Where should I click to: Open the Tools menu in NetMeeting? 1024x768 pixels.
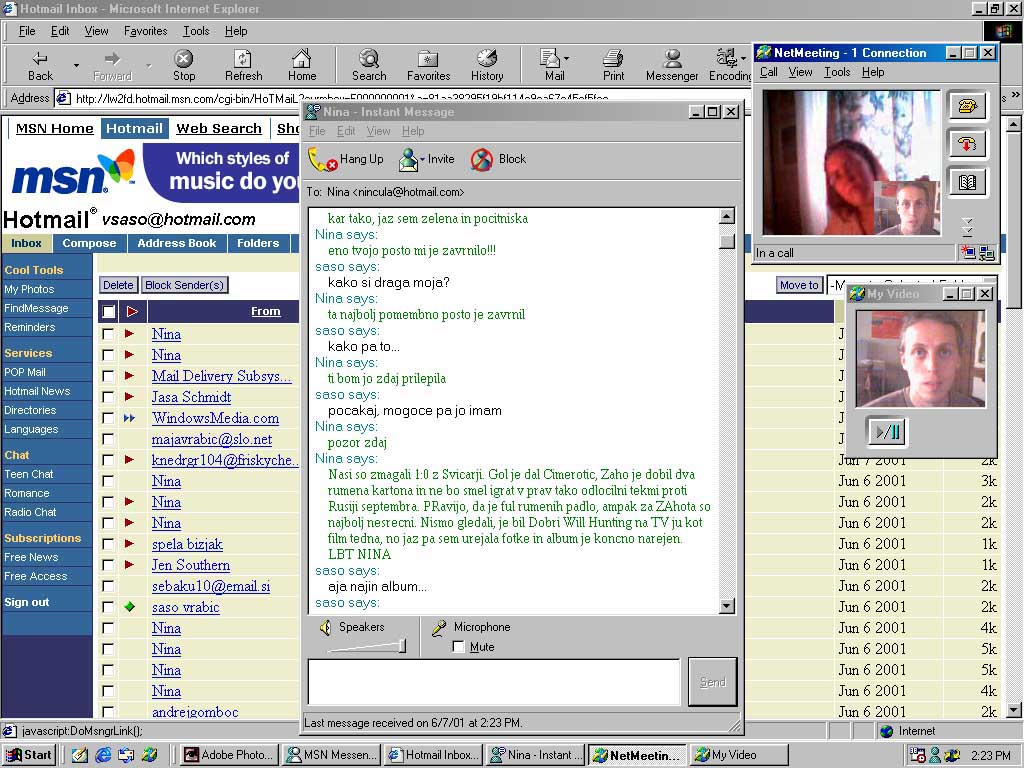click(837, 72)
